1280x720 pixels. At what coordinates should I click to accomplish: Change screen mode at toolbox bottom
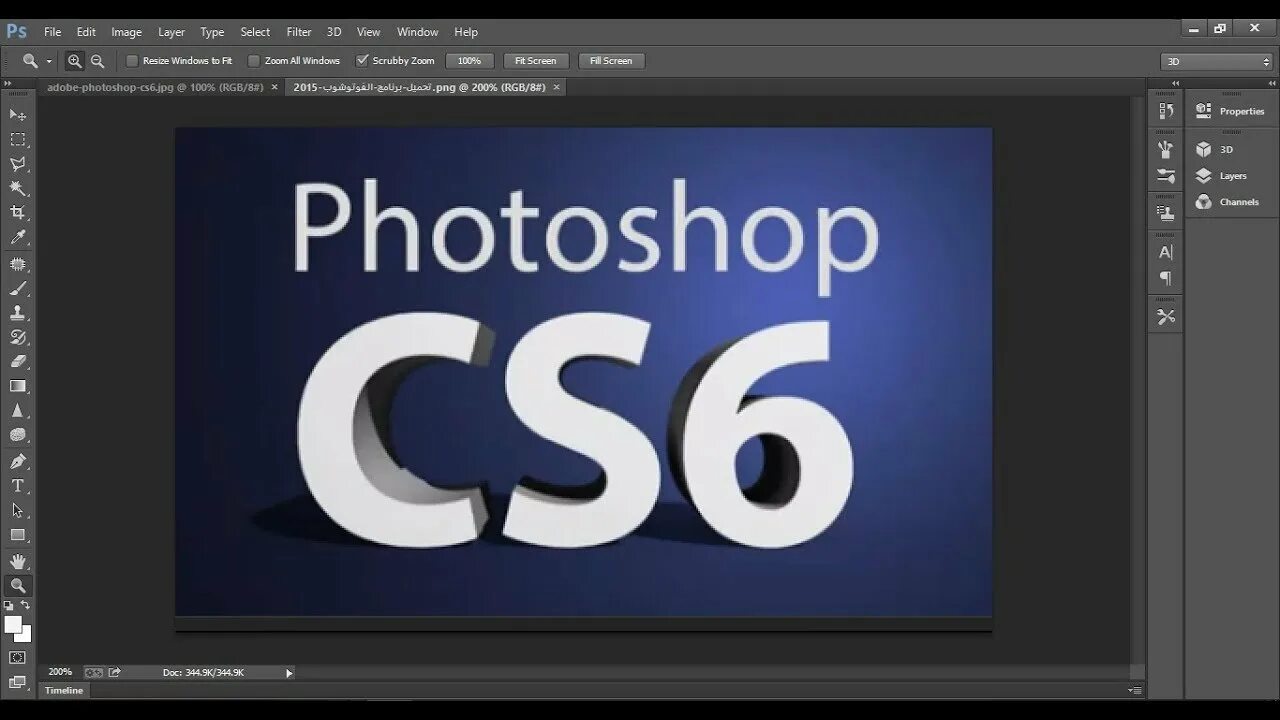(x=18, y=683)
